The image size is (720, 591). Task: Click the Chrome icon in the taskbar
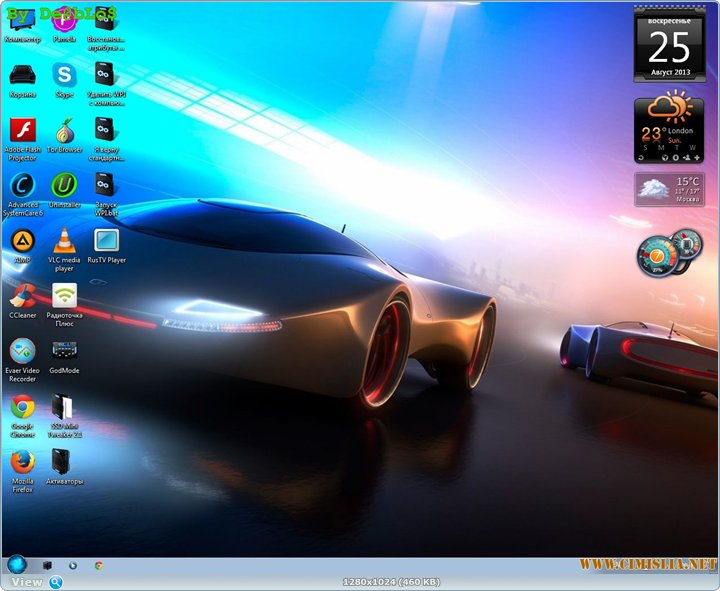coord(99,565)
